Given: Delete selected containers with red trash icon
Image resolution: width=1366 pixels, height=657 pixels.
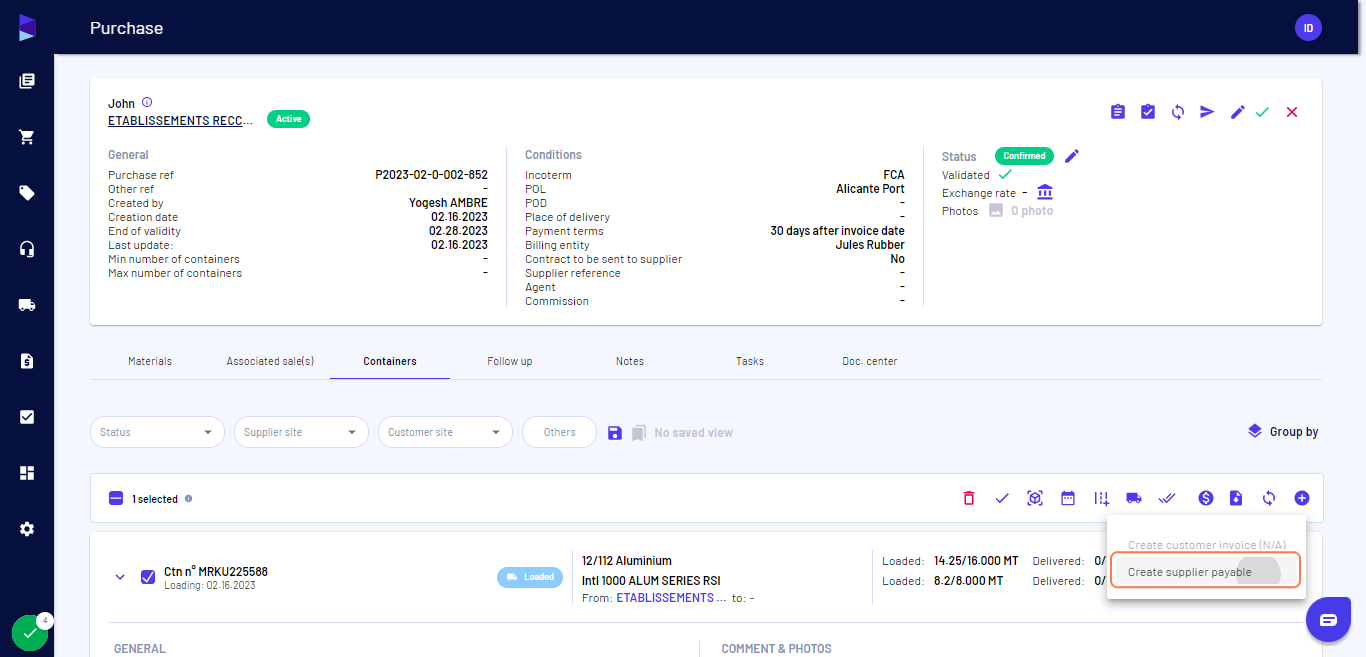Looking at the screenshot, I should tap(968, 498).
